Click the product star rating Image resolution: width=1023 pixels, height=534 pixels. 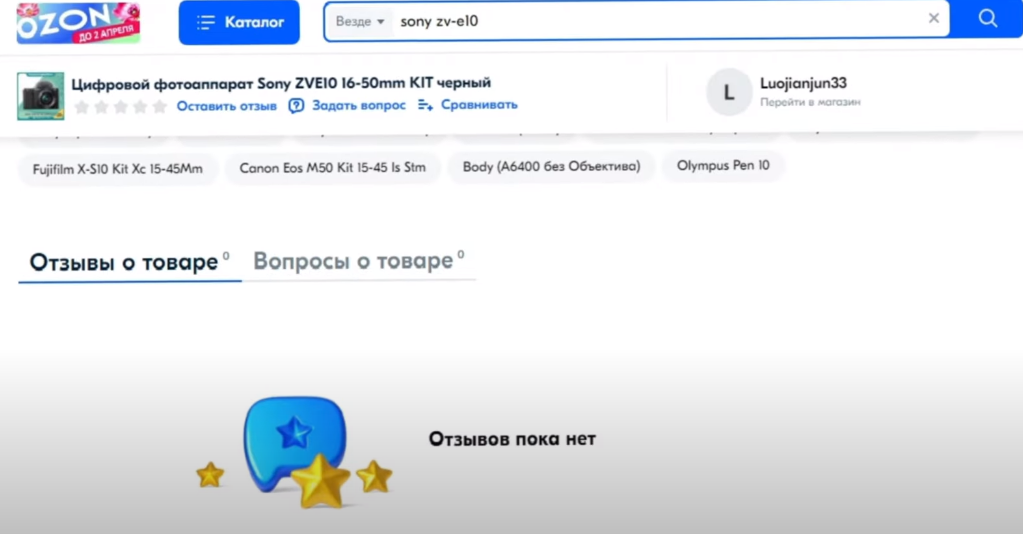click(120, 106)
